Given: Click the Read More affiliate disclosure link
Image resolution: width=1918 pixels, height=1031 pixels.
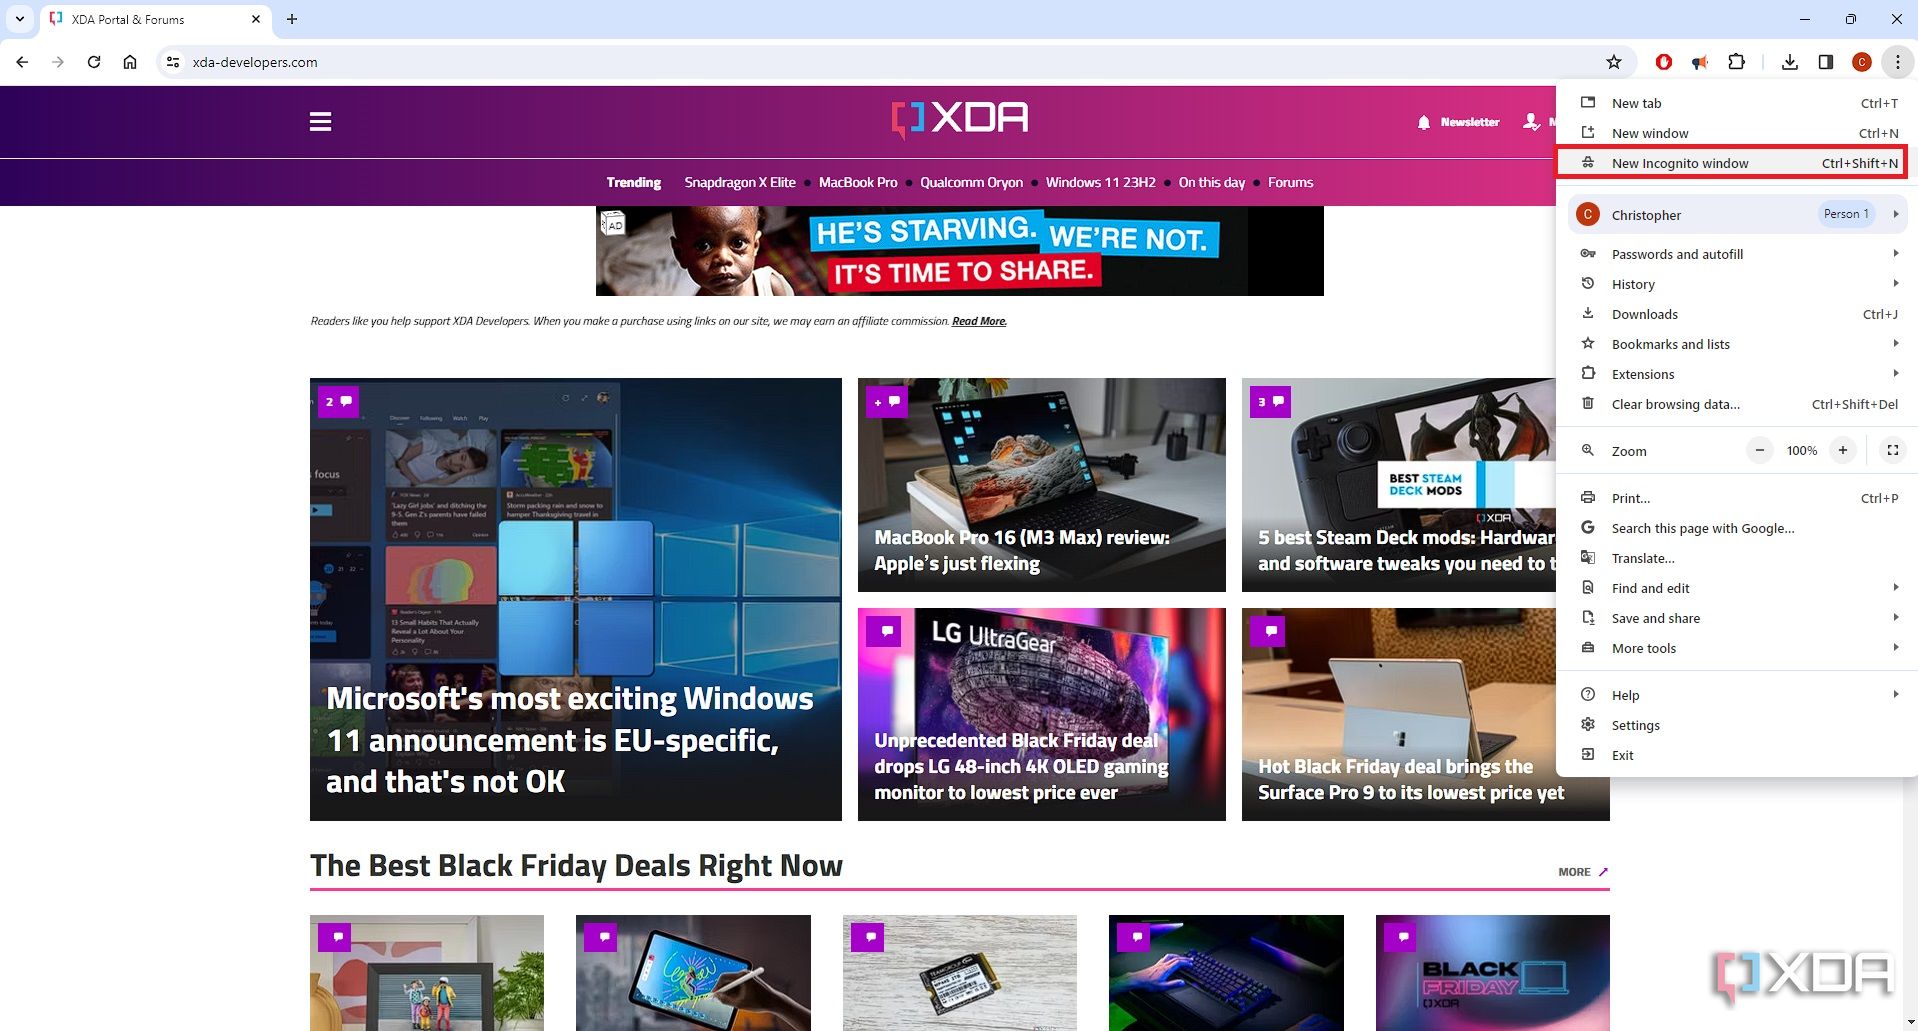Looking at the screenshot, I should 979,321.
